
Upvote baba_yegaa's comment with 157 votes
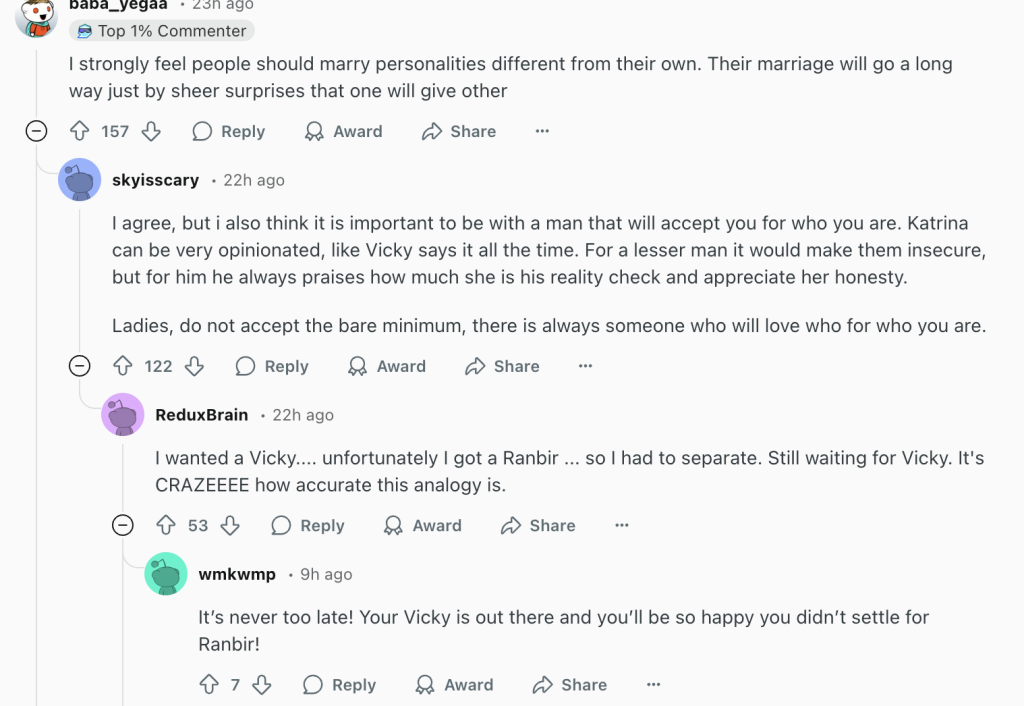80,131
